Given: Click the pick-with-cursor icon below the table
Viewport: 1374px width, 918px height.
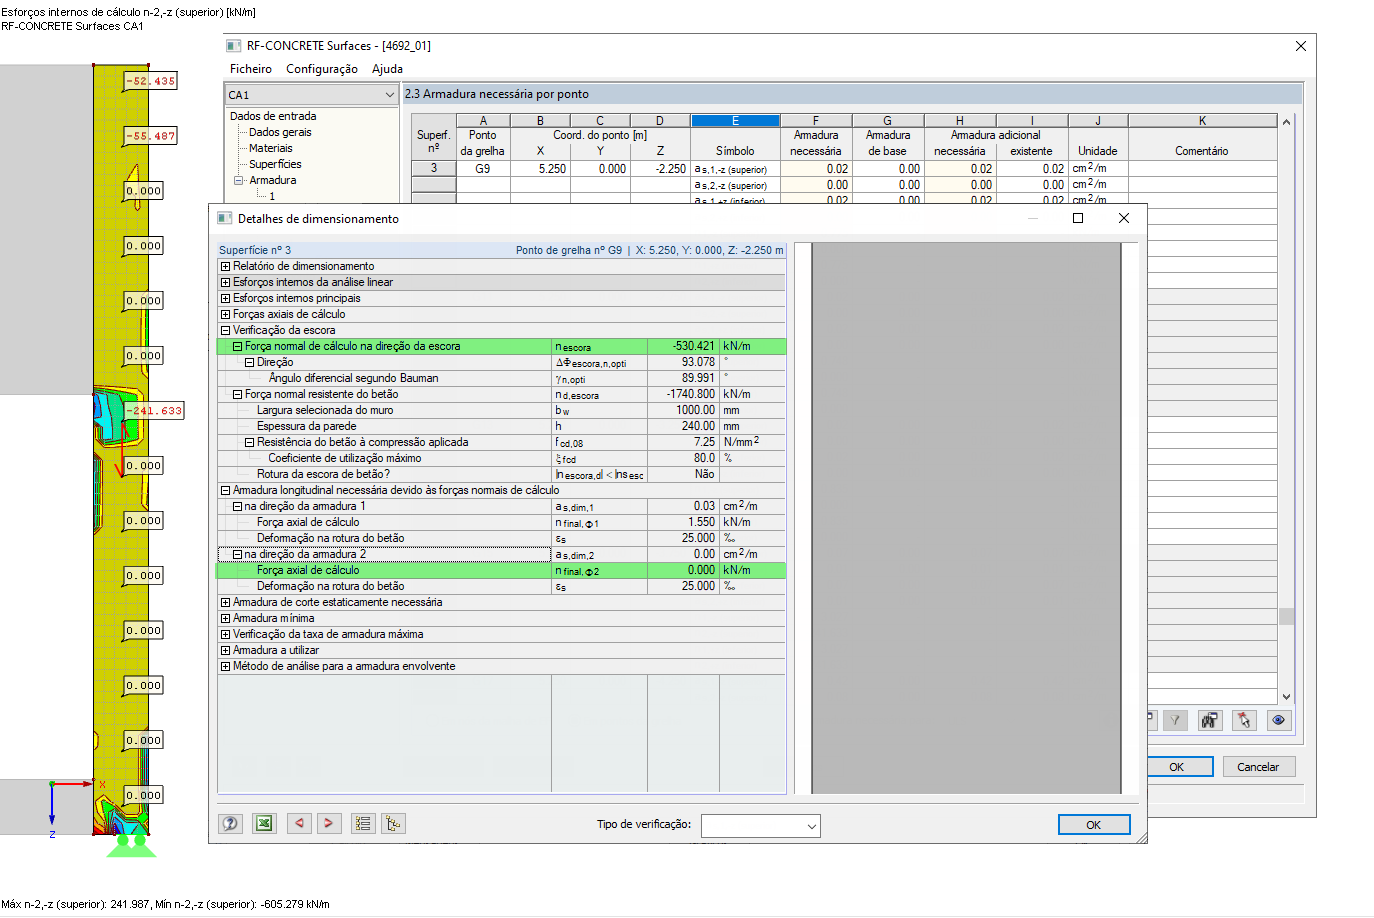Looking at the screenshot, I should (1244, 720).
